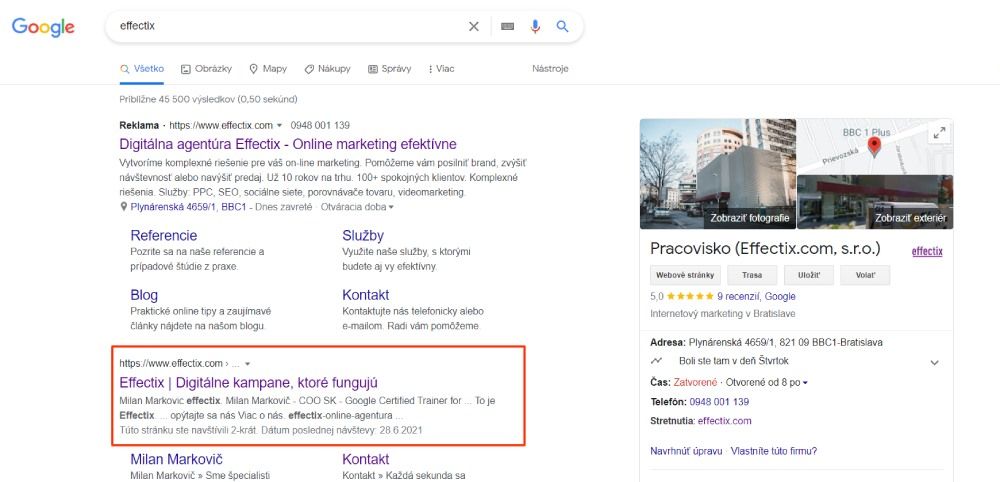Expand the ad URL dropdown arrow
Viewport: 1000px width, 482px height.
click(279, 126)
